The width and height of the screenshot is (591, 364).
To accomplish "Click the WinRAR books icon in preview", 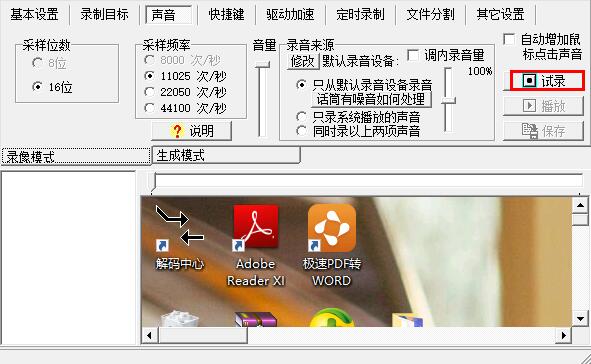I will point(256,319).
